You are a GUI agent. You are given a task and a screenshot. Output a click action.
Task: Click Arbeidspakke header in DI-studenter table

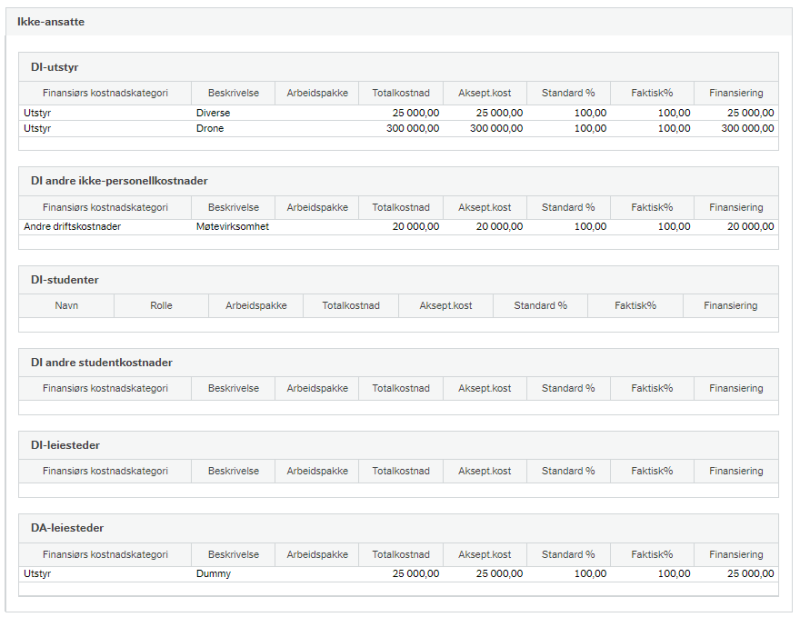tap(256, 306)
